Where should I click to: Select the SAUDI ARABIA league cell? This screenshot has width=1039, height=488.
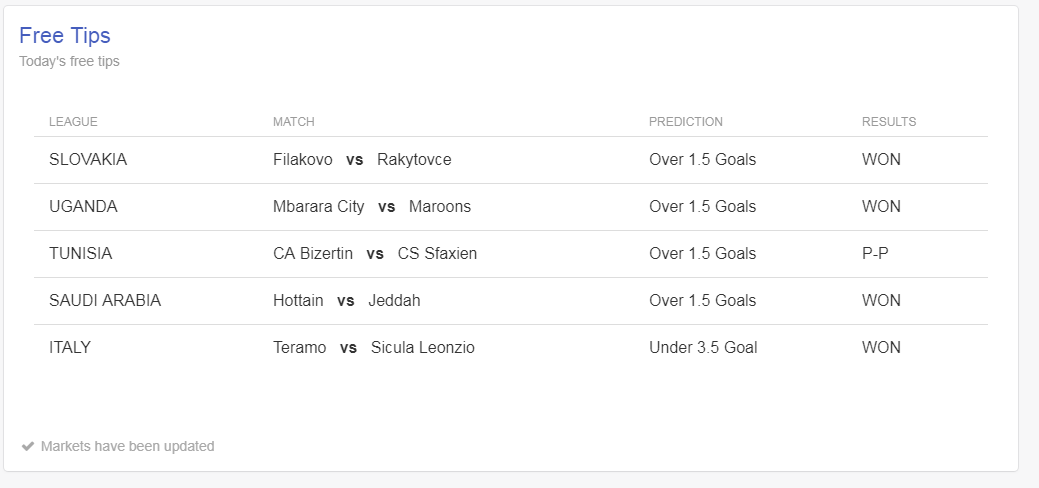(x=105, y=301)
